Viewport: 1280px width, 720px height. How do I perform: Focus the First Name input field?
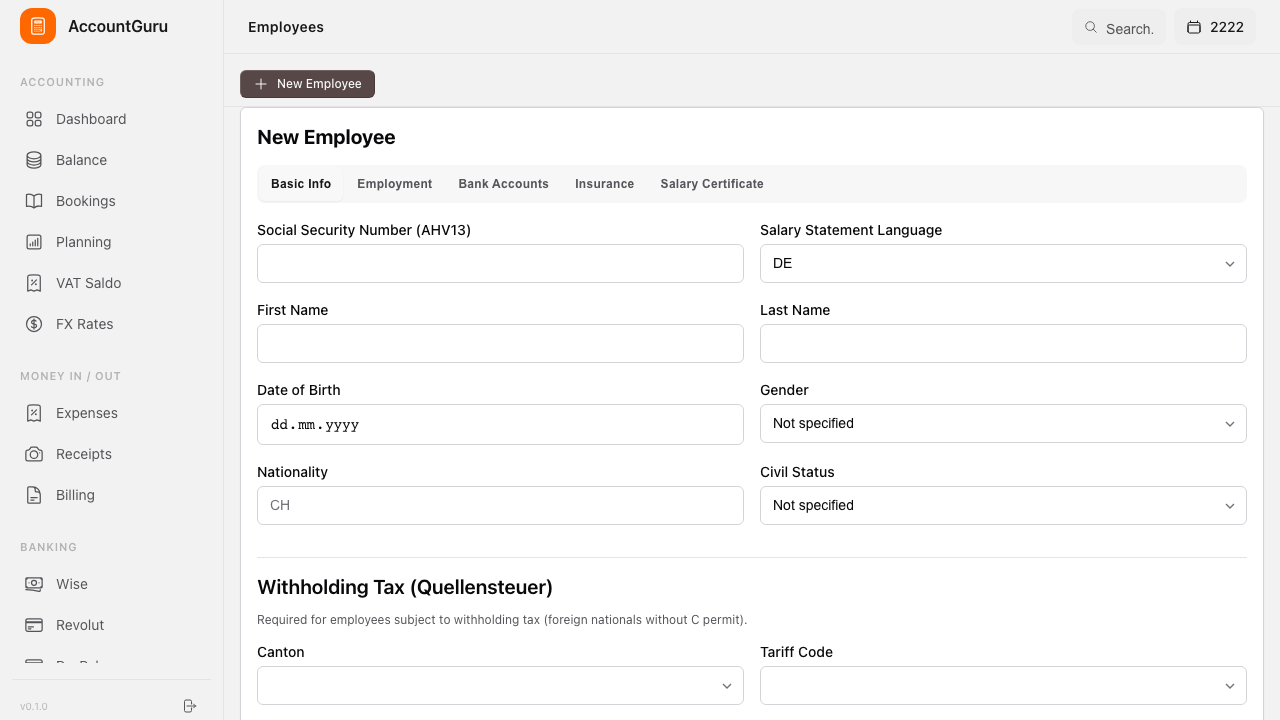500,343
